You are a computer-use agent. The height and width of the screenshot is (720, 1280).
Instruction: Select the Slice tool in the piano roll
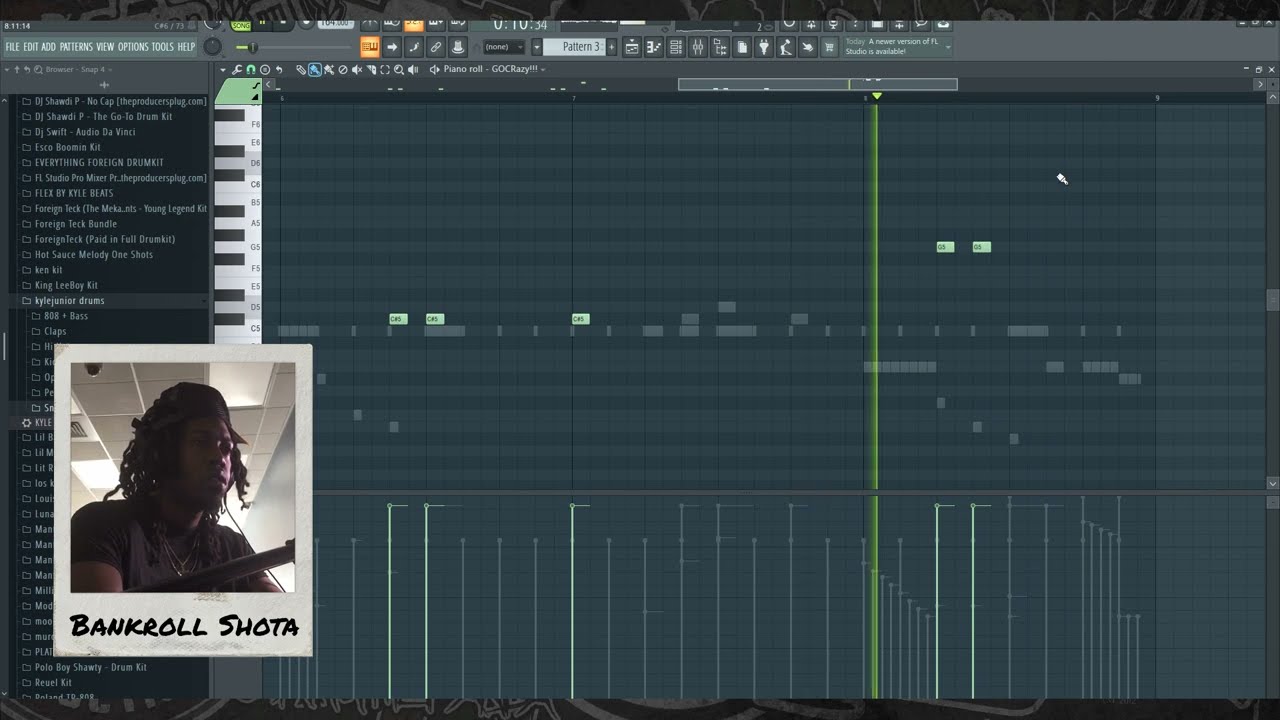click(x=370, y=69)
